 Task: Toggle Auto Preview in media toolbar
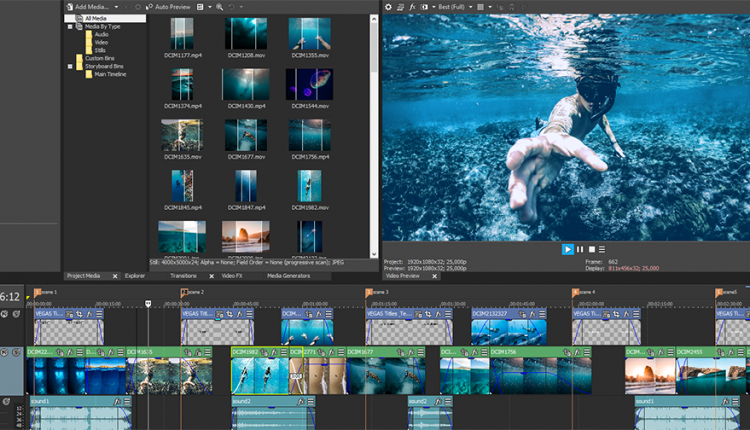[x=168, y=7]
